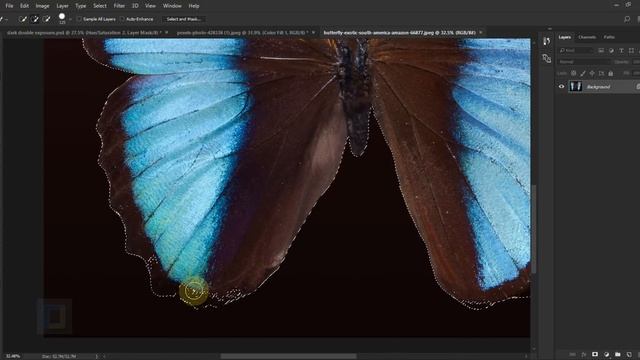Toggle lock all padlock icon
This screenshot has height=360, width=640.
coord(611,73)
